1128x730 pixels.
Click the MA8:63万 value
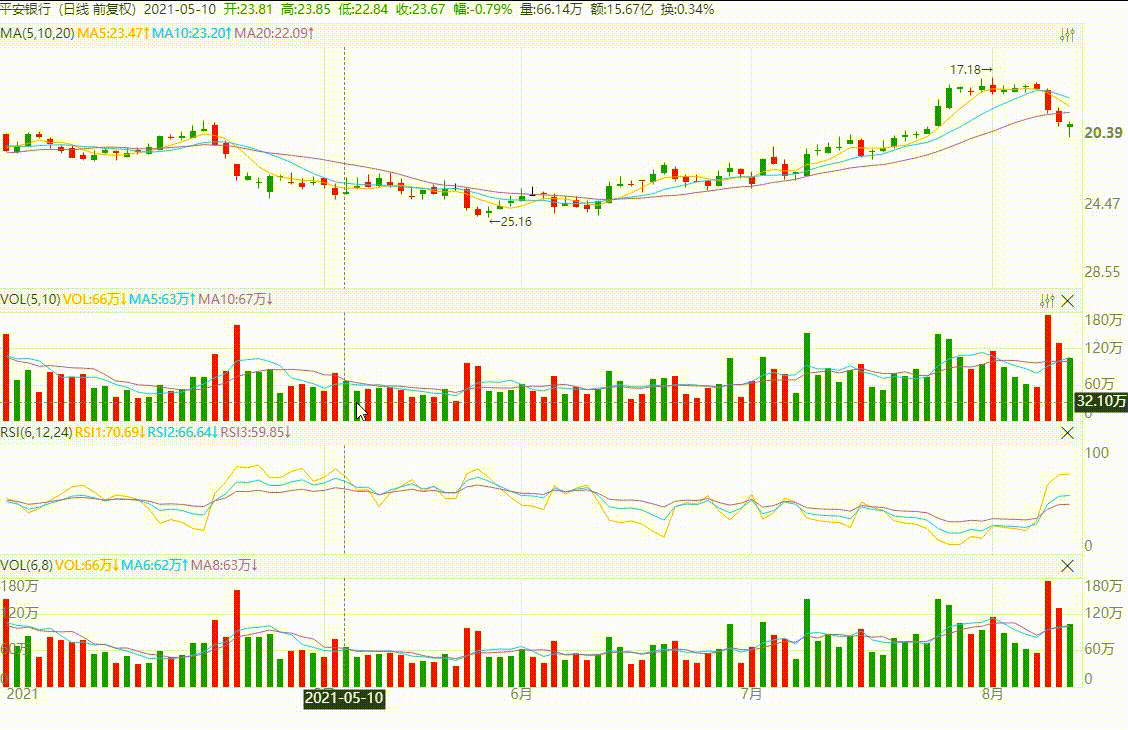[224, 565]
